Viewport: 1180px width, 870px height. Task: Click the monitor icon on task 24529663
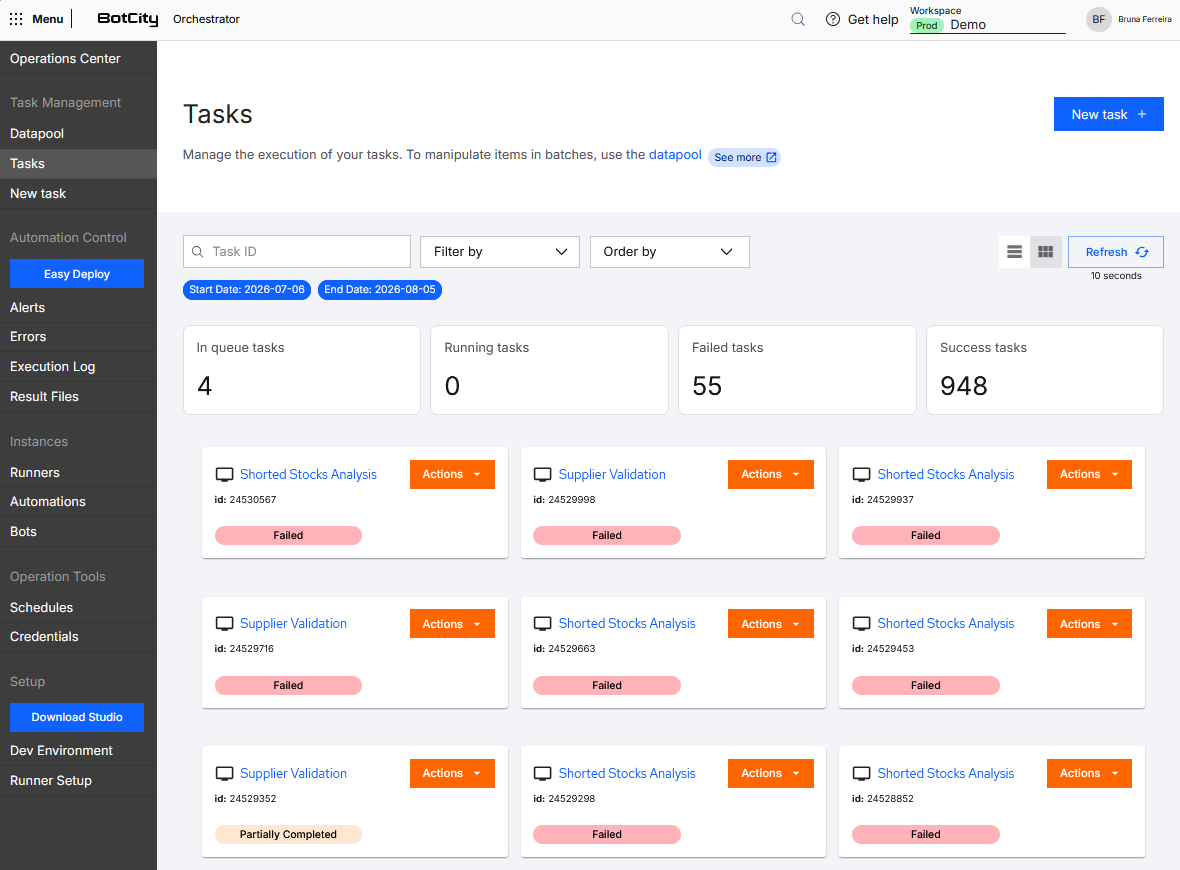point(543,624)
